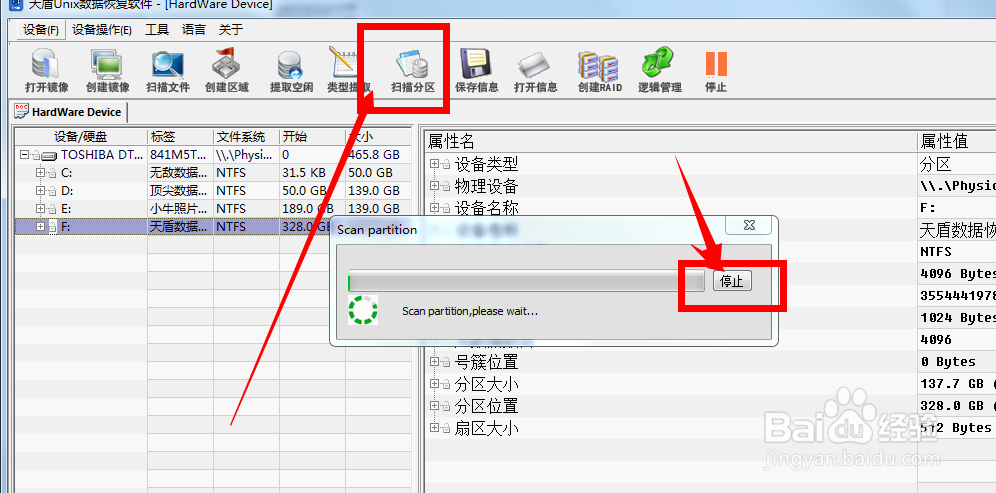The image size is (996, 493).
Task: Expand the 分区位置 property row
Action: [x=434, y=405]
